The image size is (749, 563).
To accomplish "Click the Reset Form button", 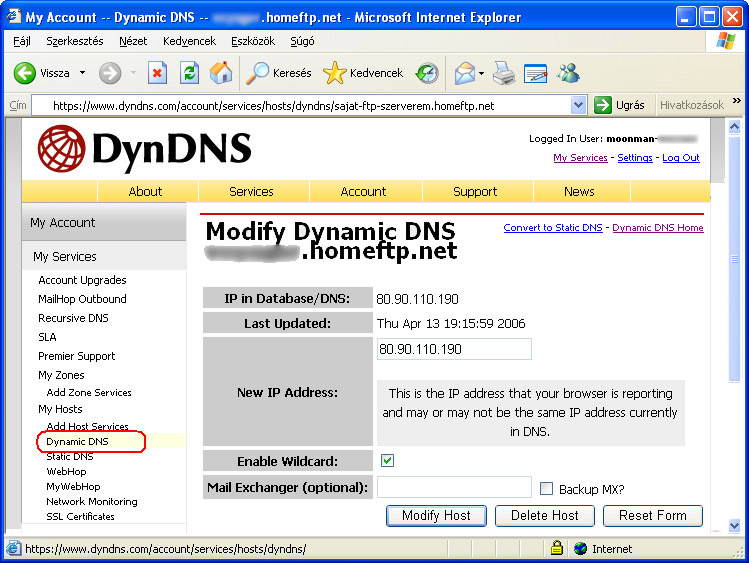I will (653, 516).
